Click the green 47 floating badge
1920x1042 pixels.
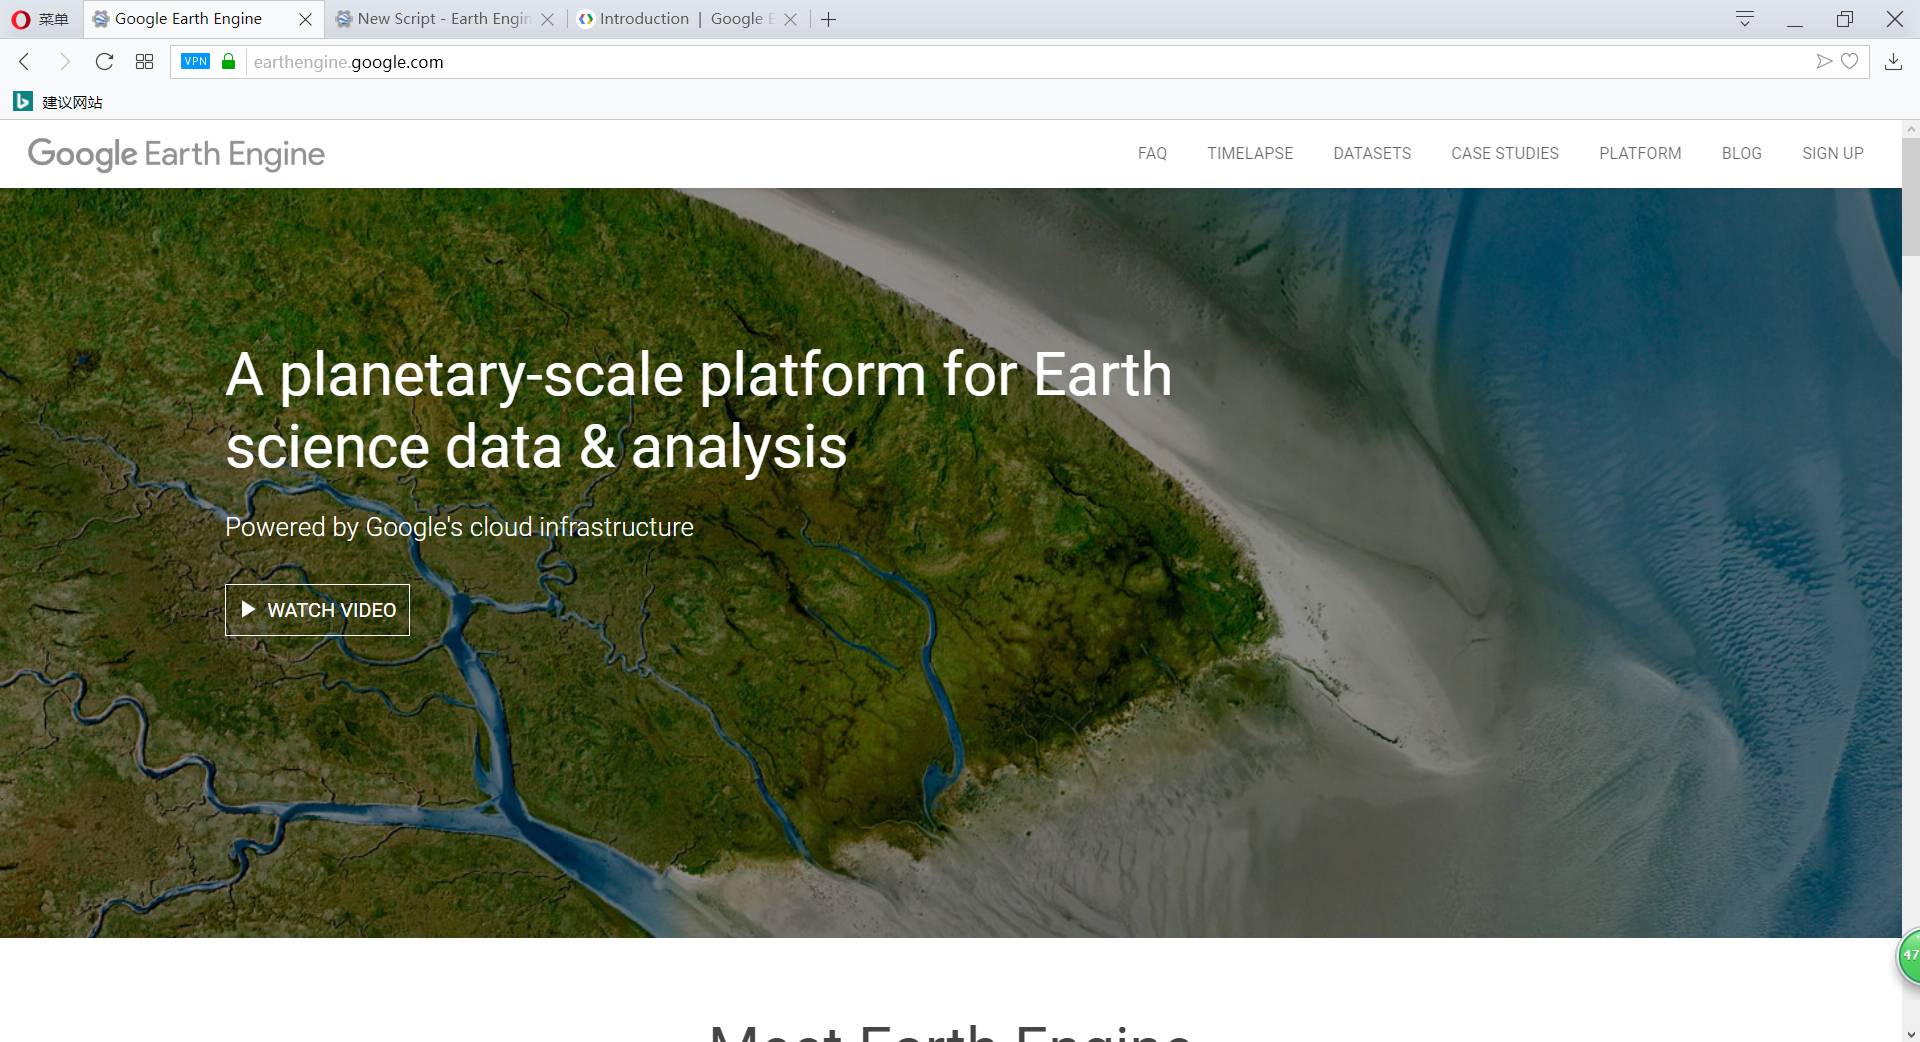tap(1910, 956)
